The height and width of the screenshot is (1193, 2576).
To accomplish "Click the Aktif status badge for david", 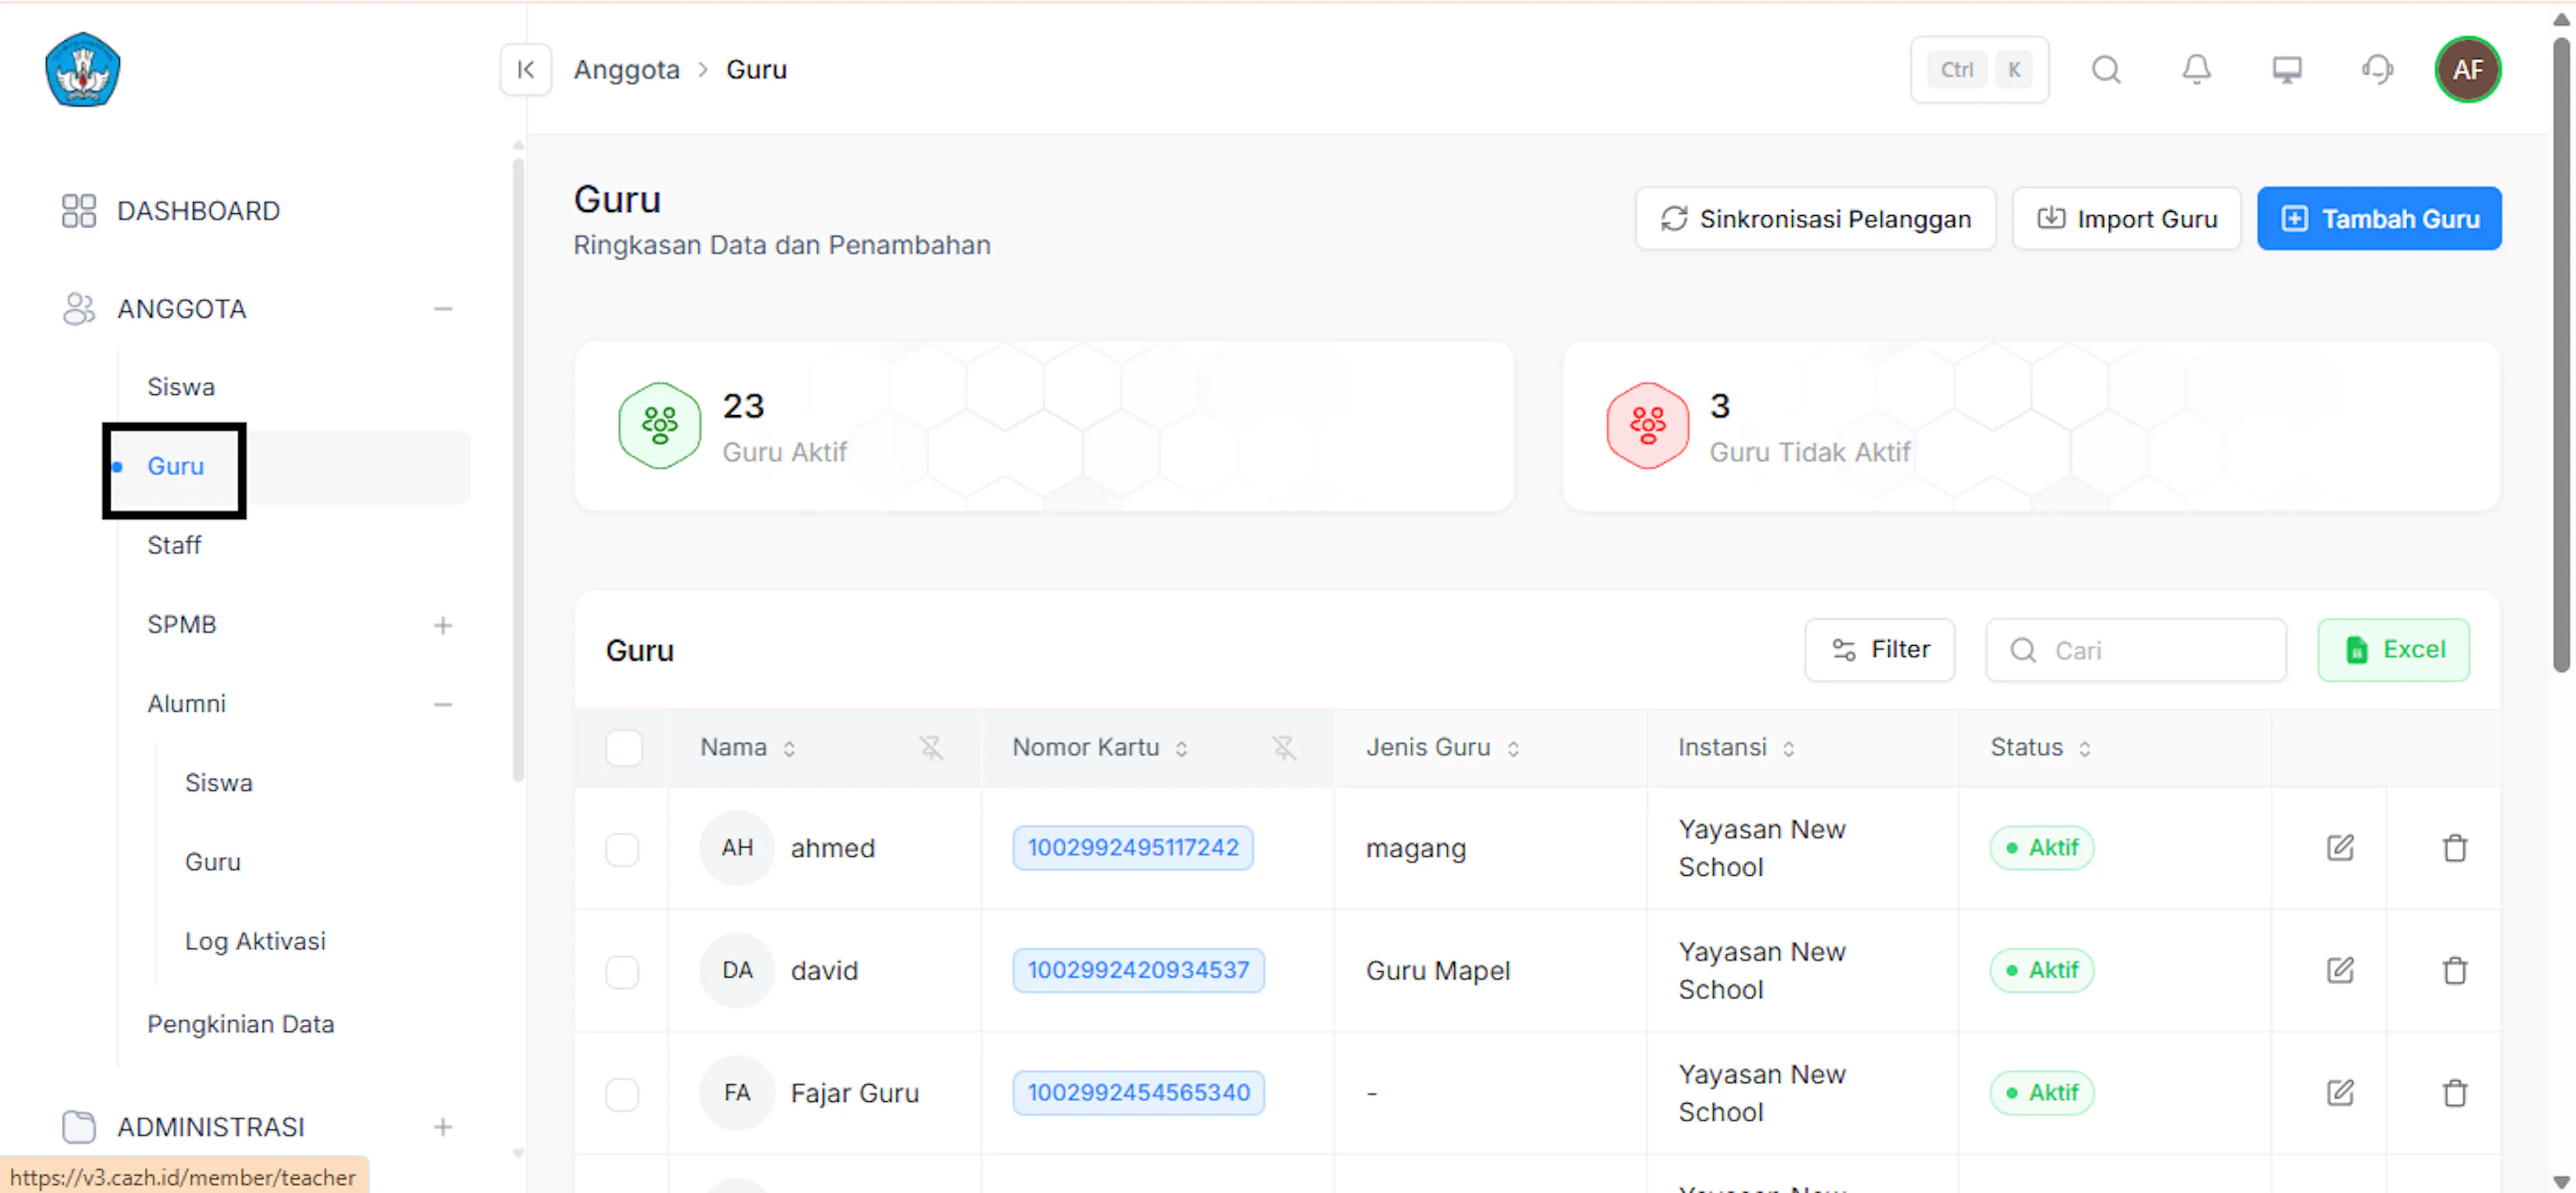I will [x=2041, y=971].
